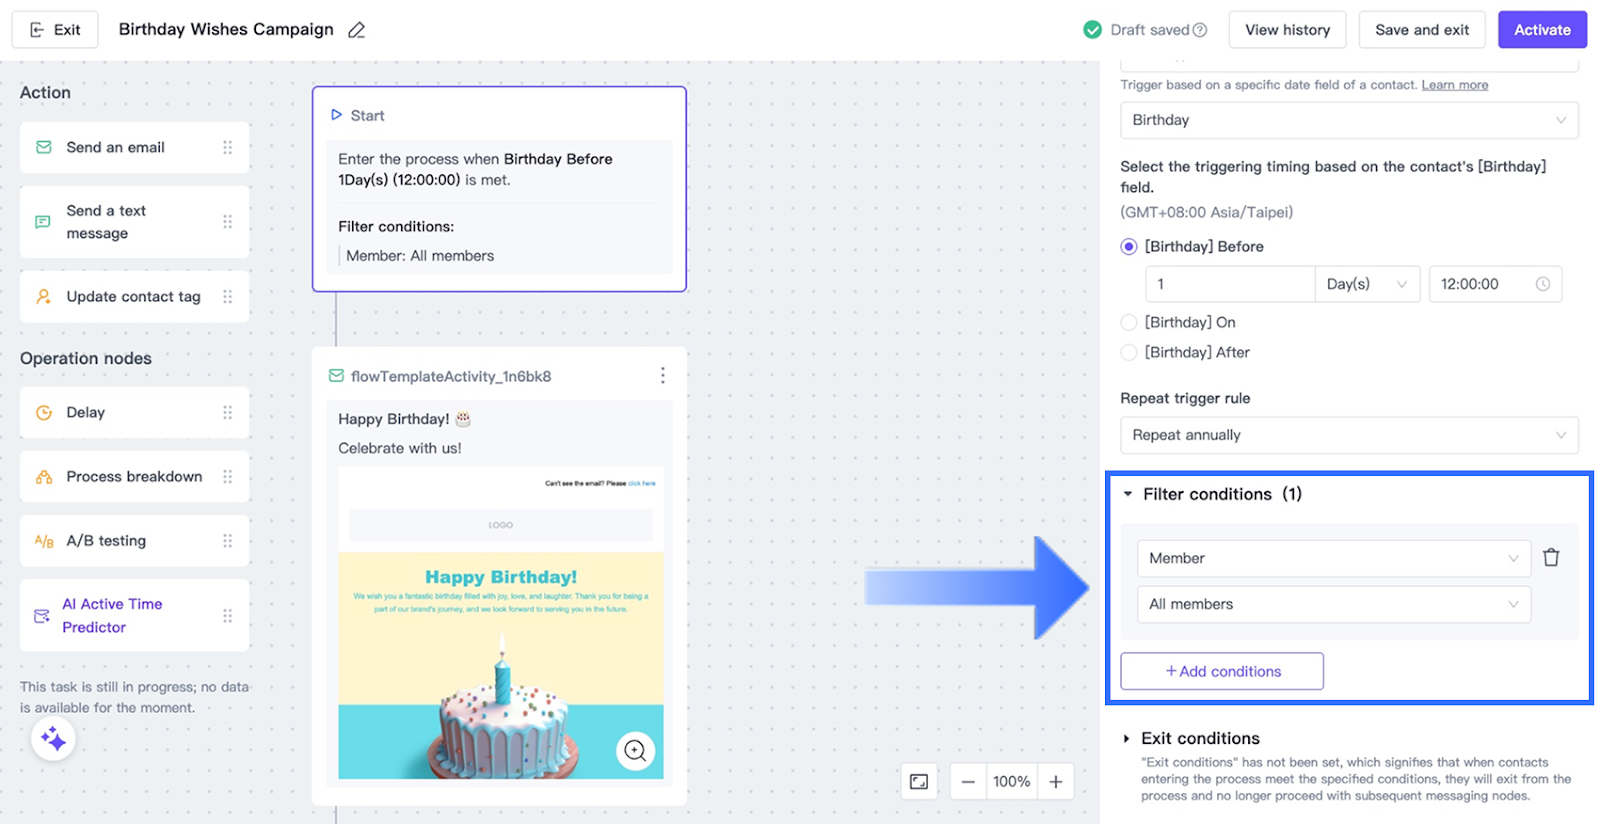
Task: Open the three-dot menu on email node
Action: tap(662, 376)
